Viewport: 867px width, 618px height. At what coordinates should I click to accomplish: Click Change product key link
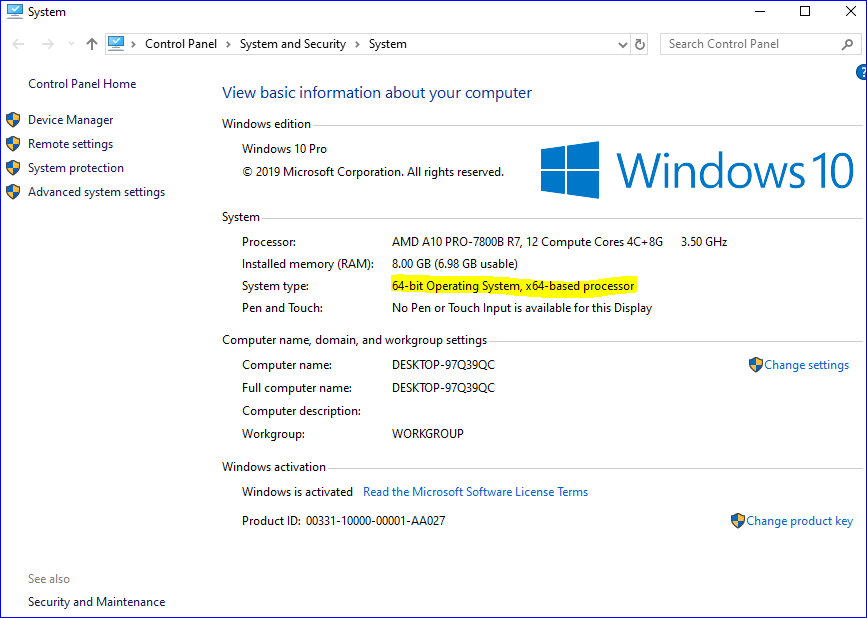pyautogui.click(x=800, y=521)
